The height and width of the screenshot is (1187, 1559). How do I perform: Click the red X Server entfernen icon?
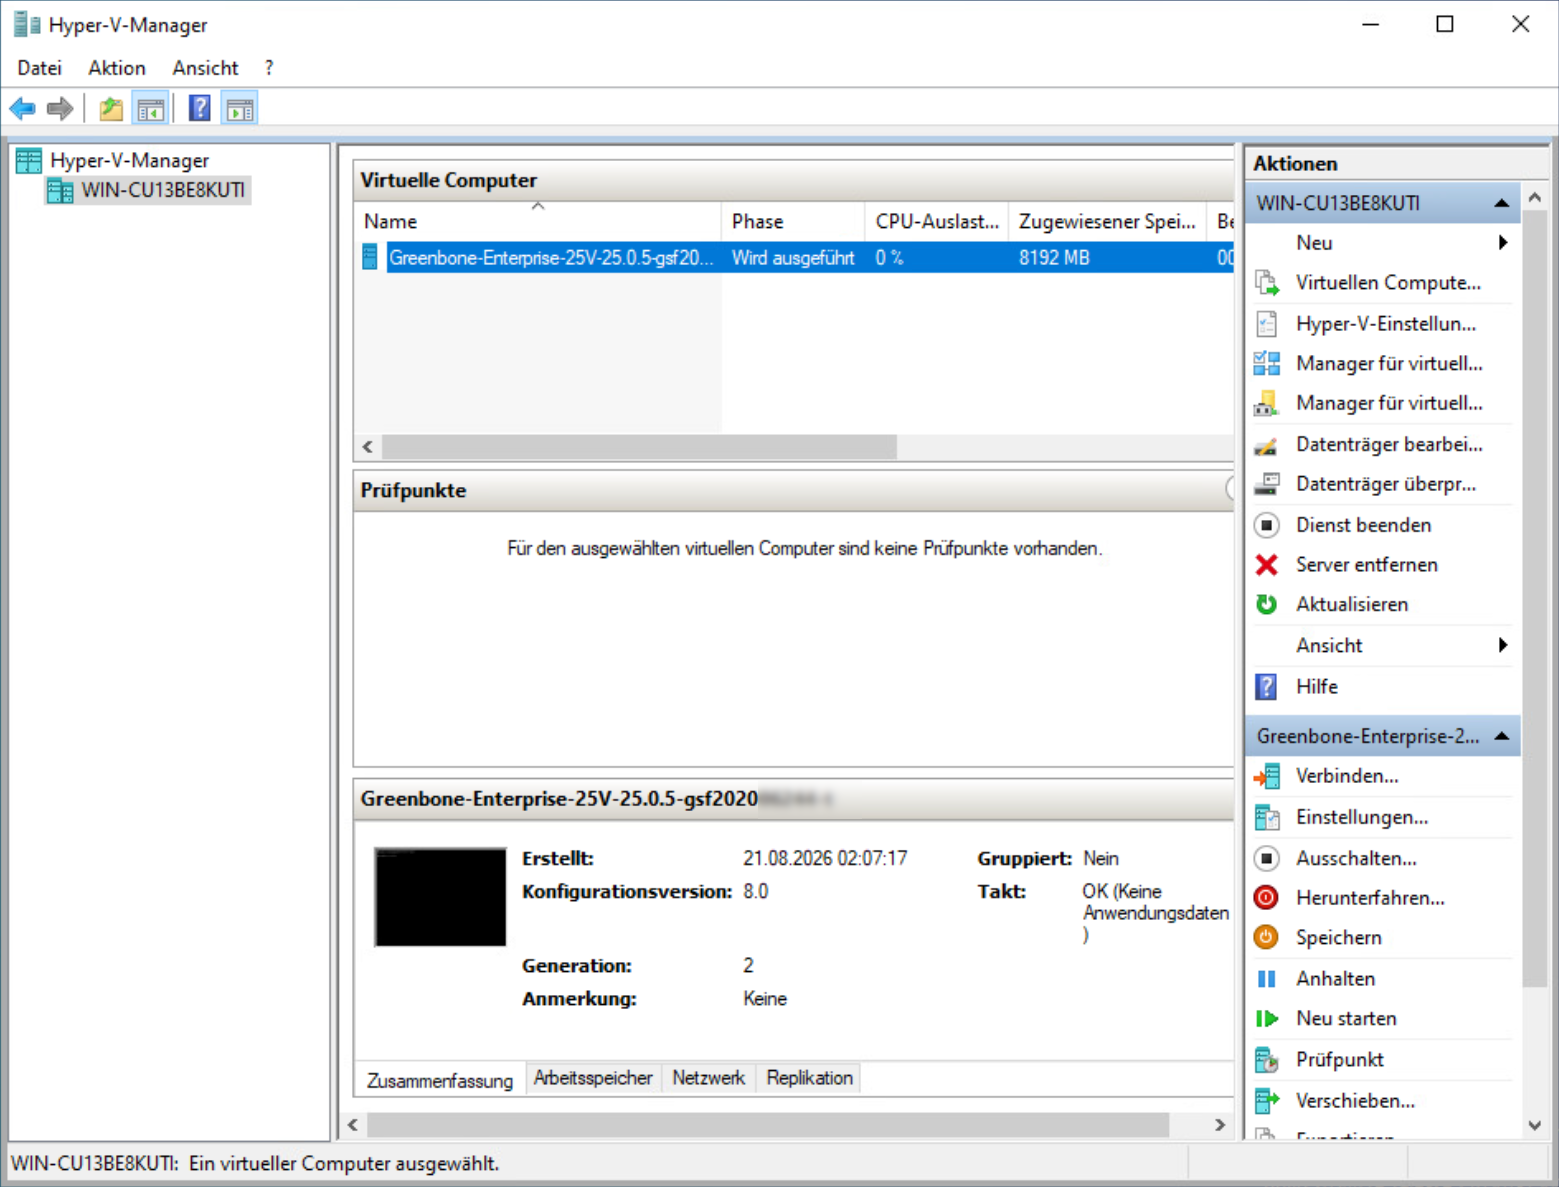coord(1266,565)
